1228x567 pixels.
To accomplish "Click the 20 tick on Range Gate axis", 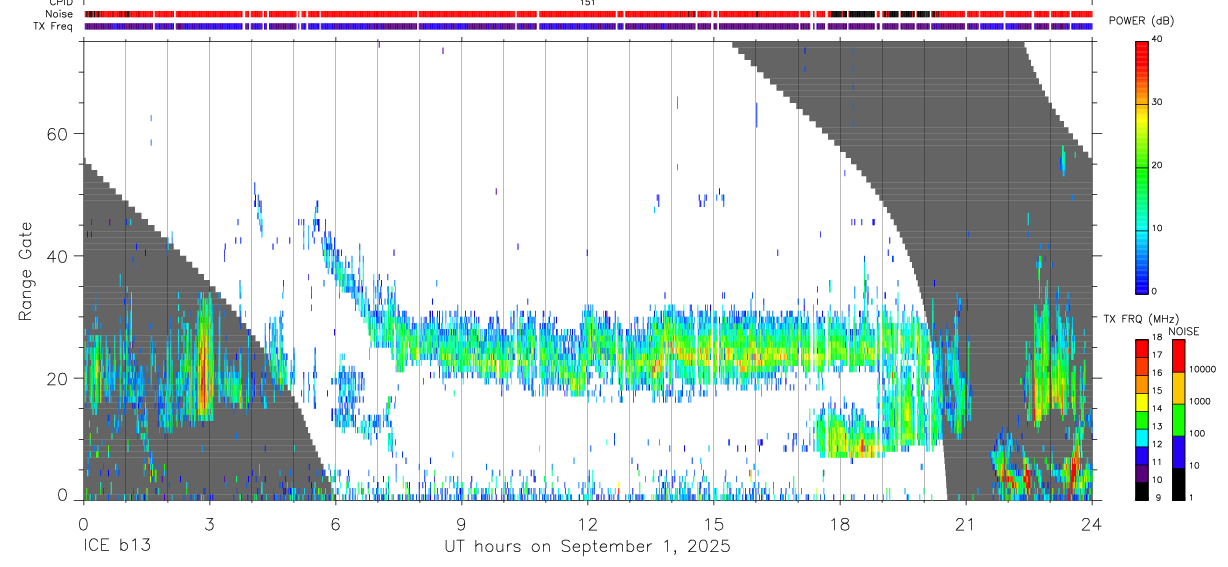I will 60,378.
